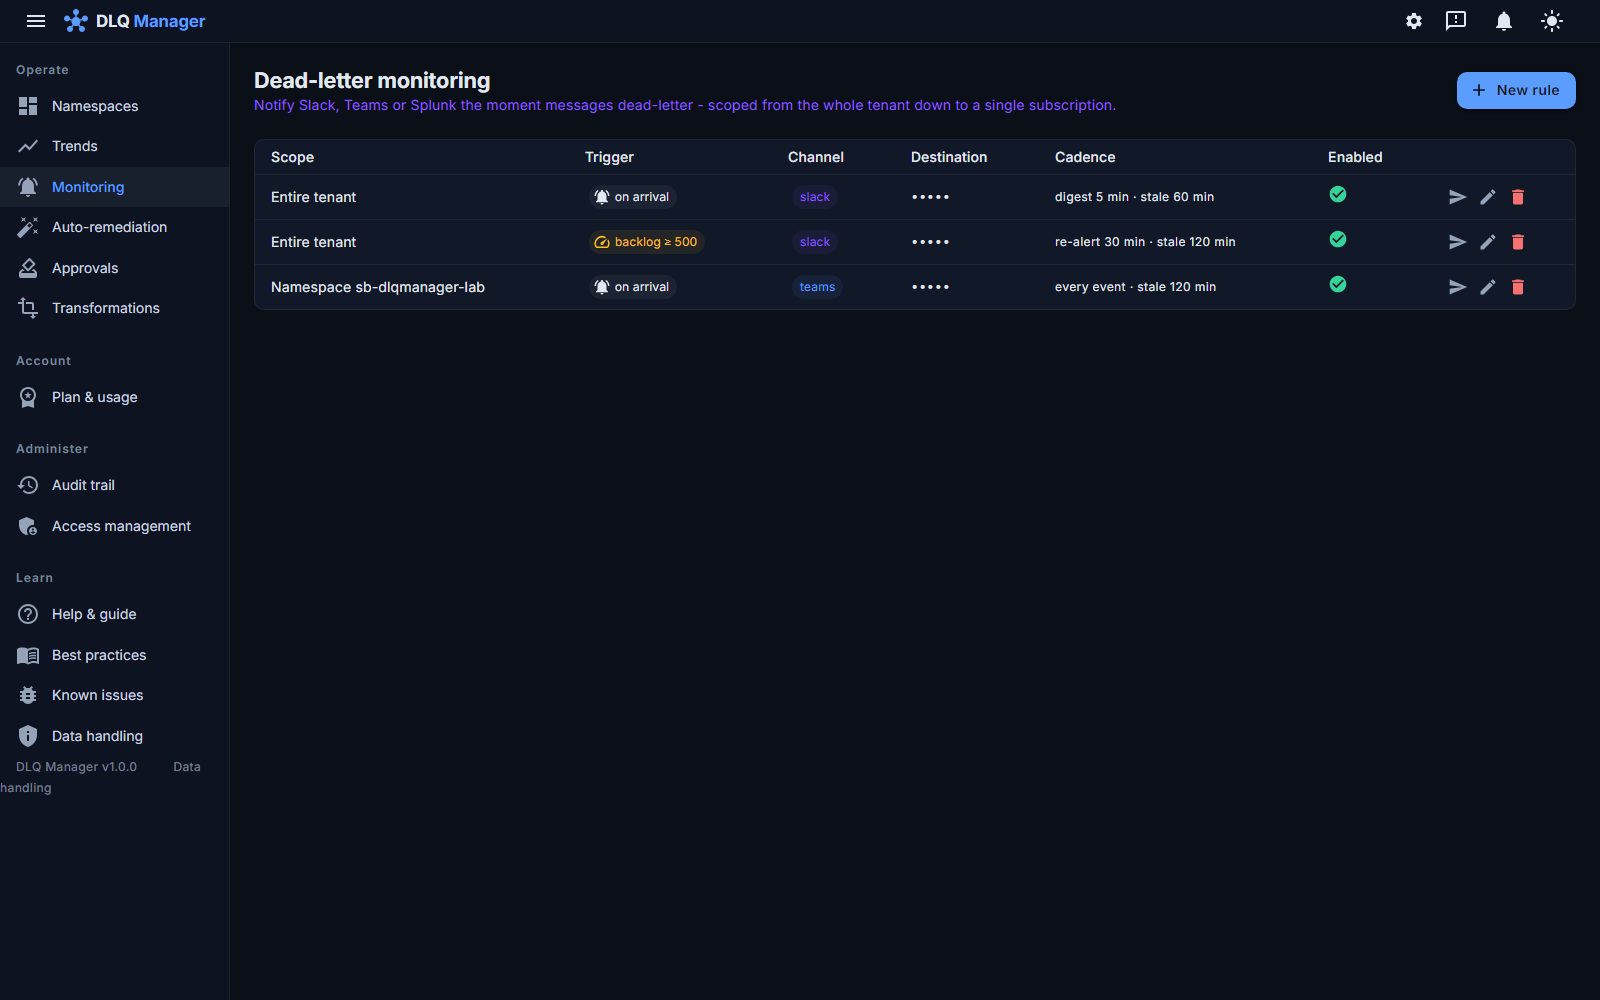Delete the backlog ≥ 500 rule
Viewport: 1600px width, 1000px height.
click(x=1518, y=242)
